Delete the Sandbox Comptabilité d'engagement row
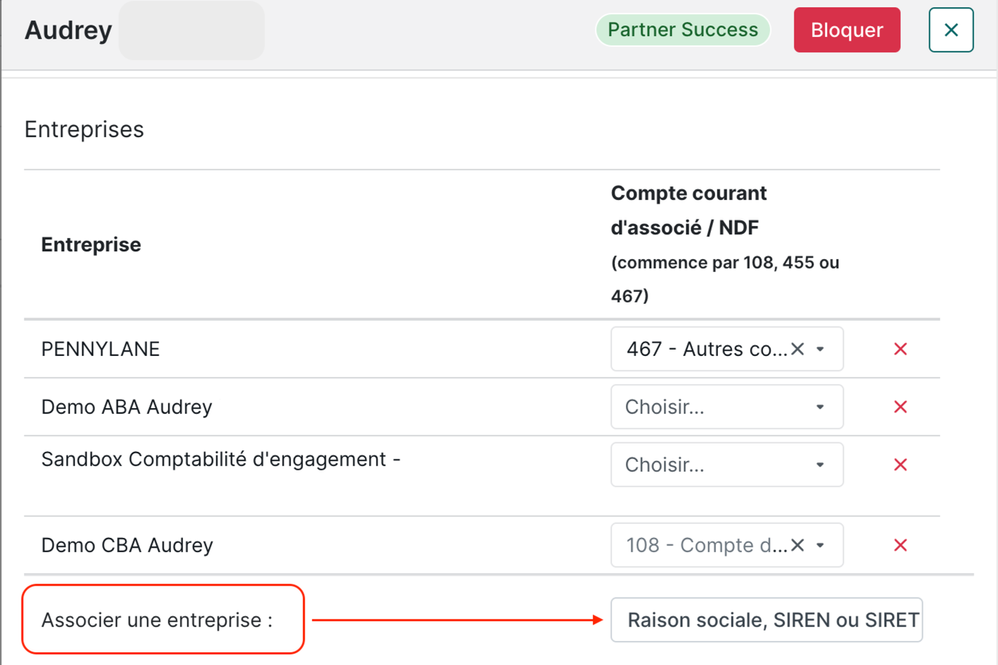 900,465
